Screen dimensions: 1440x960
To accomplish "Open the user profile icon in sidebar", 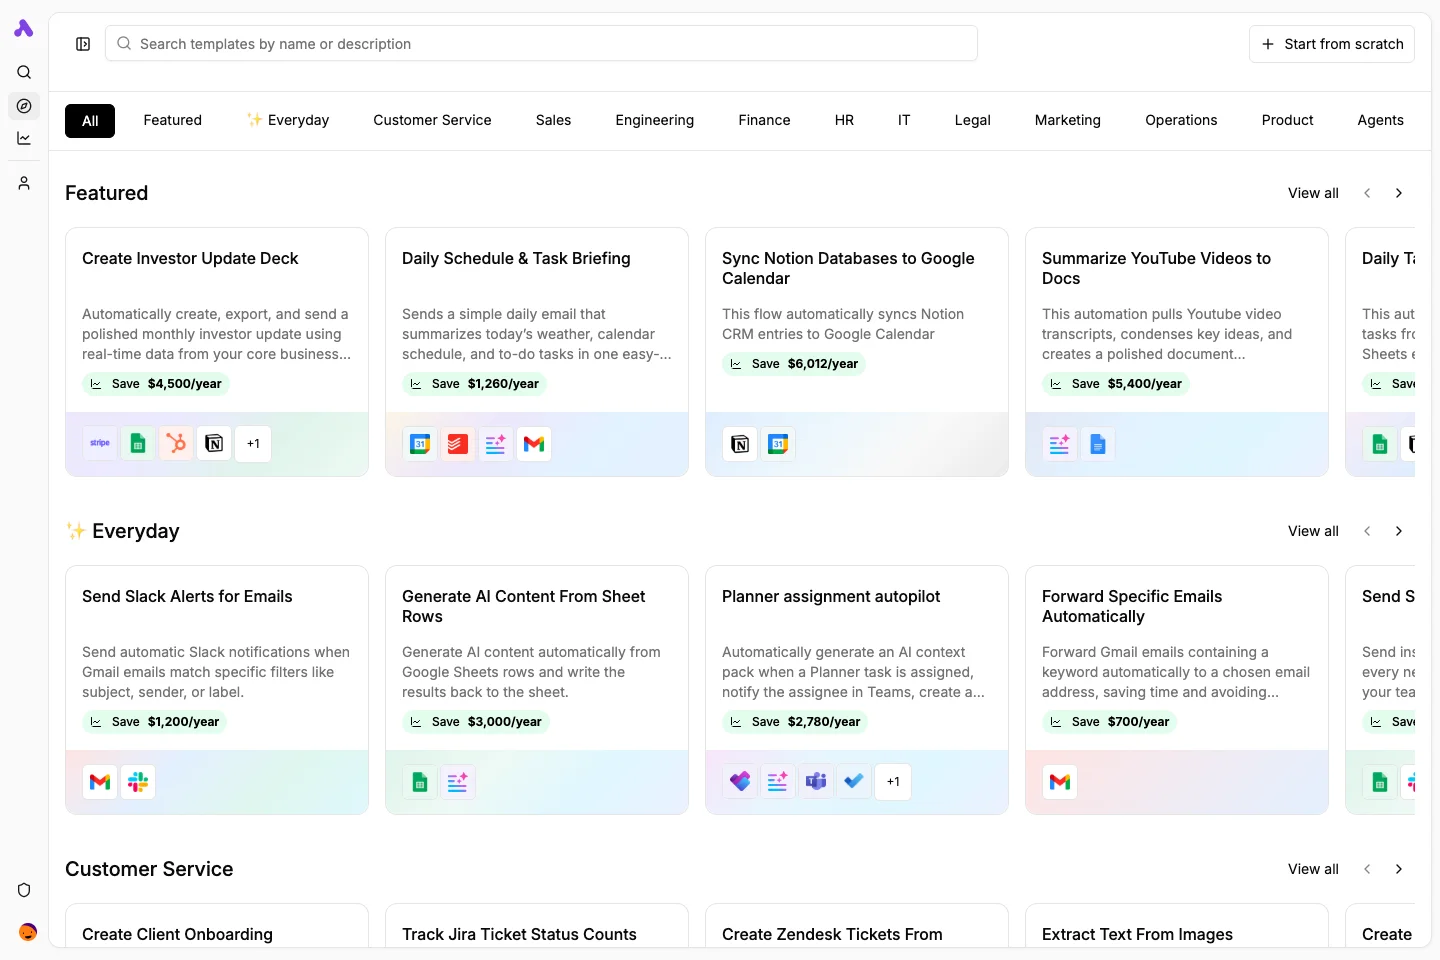I will tap(24, 183).
